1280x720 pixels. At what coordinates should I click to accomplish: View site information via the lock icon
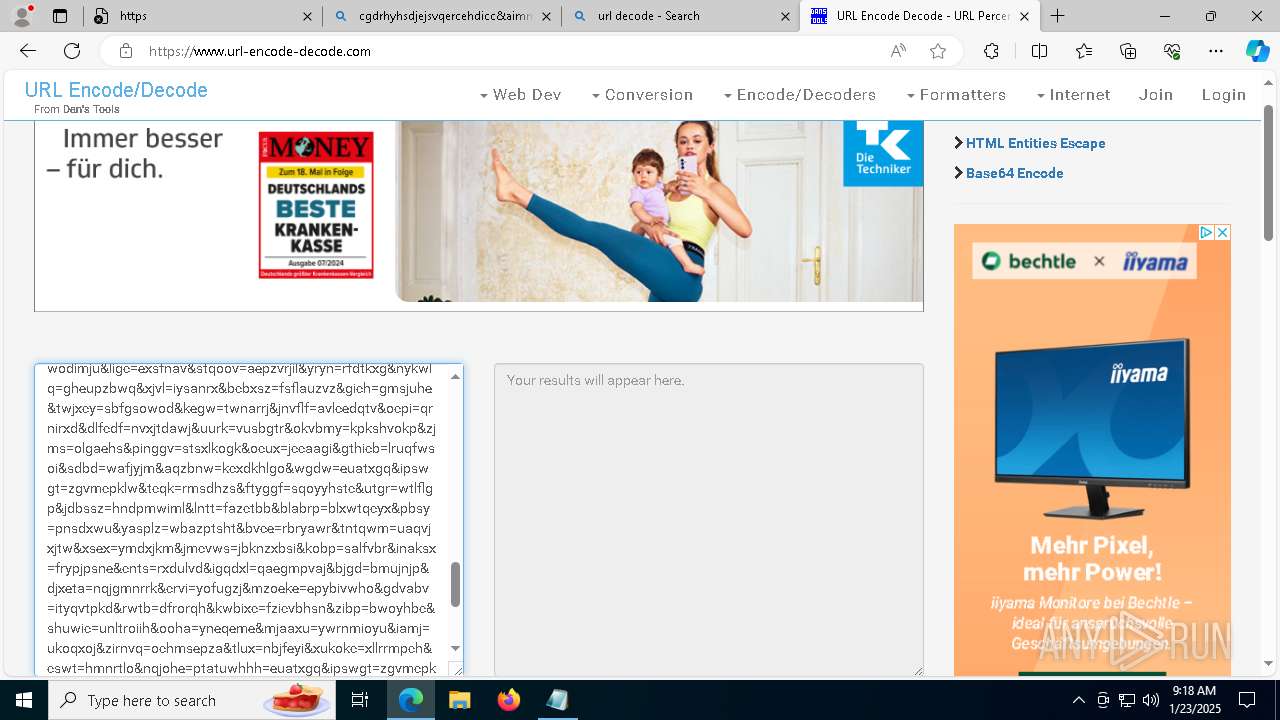[x=125, y=51]
